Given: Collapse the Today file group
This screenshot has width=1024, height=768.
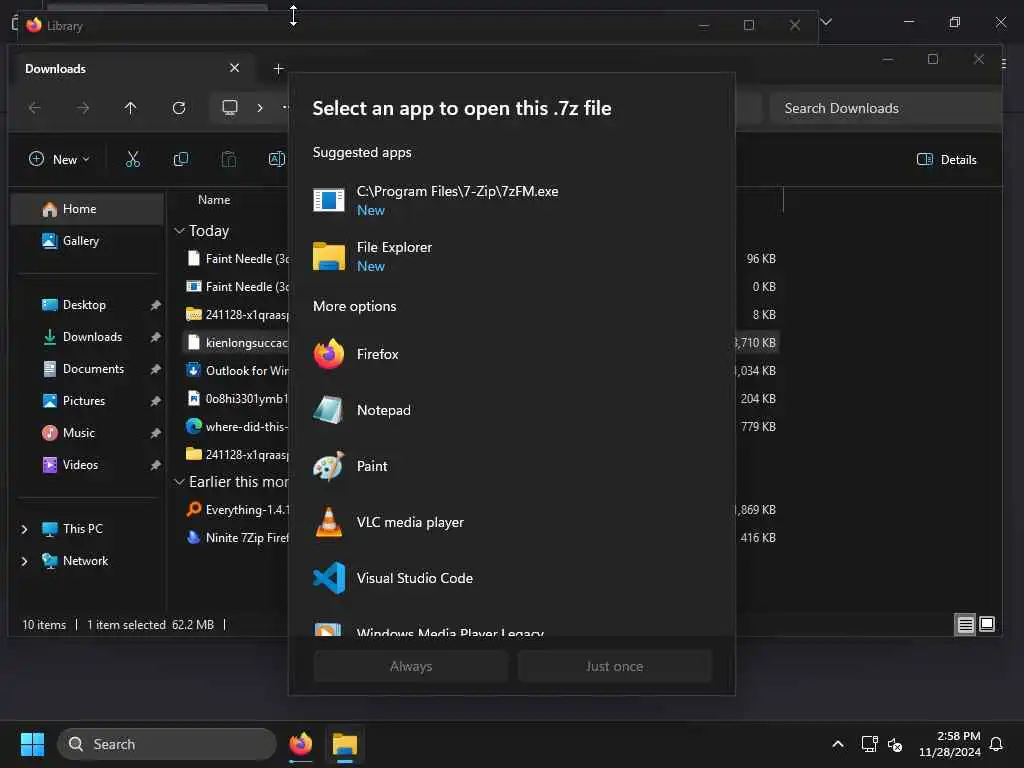Looking at the screenshot, I should point(179,231).
